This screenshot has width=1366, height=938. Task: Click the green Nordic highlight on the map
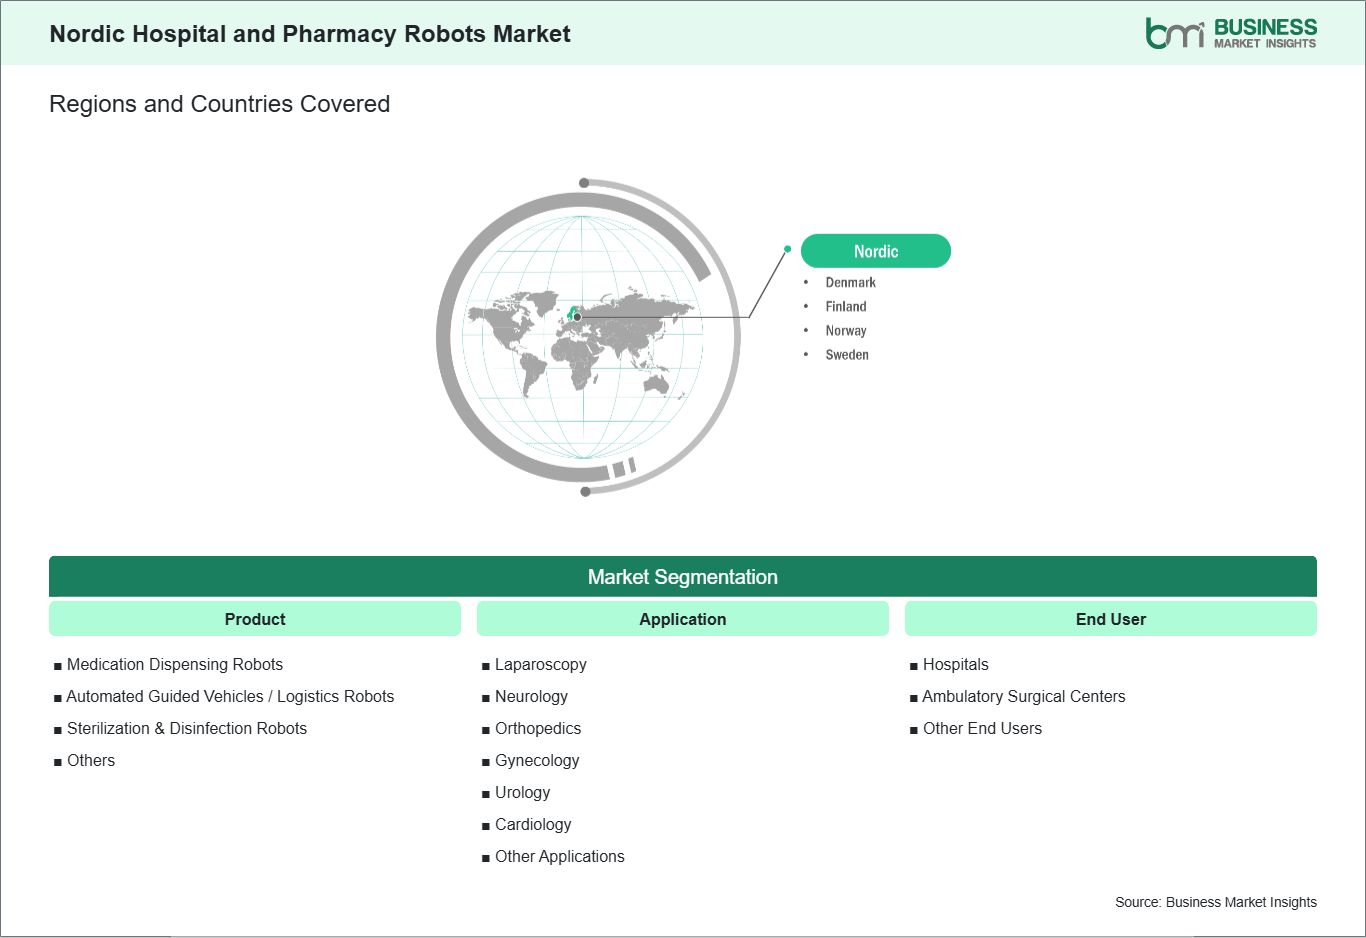click(x=573, y=312)
